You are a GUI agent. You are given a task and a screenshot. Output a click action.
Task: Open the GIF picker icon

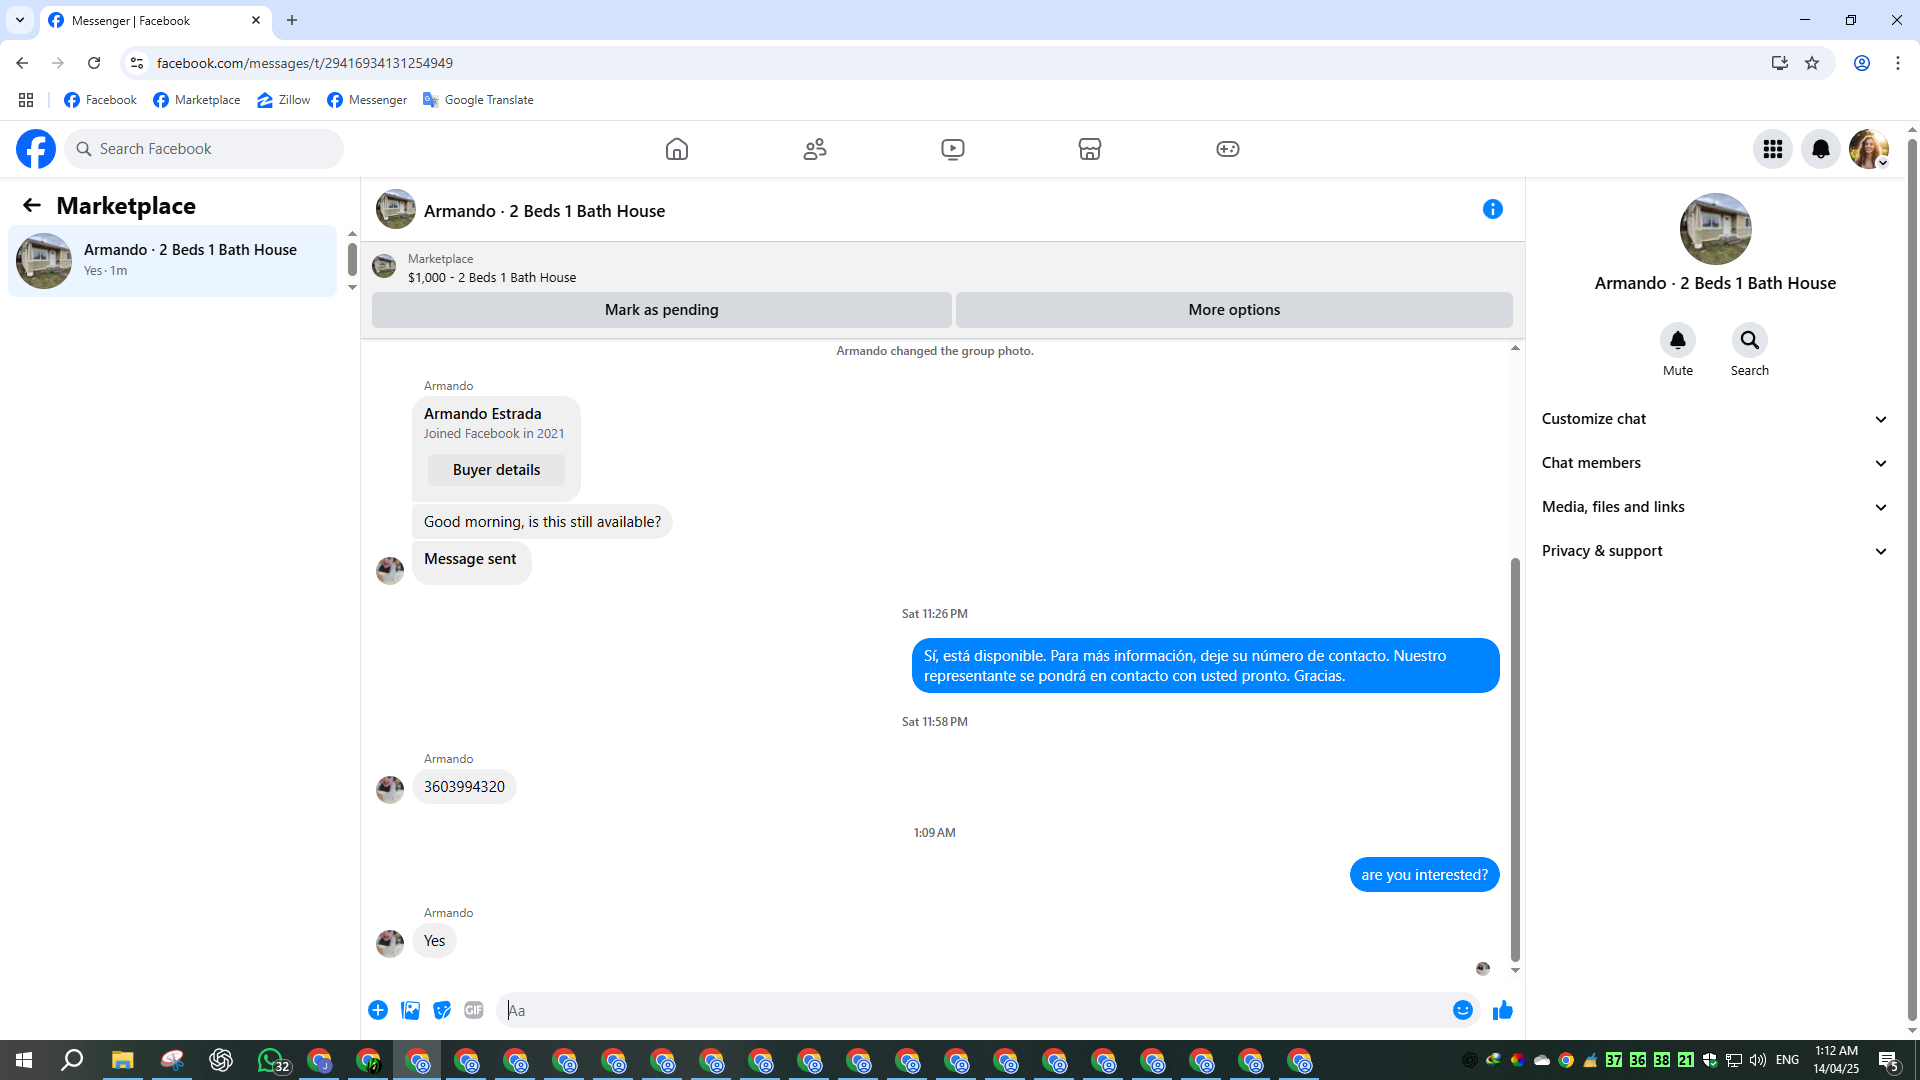point(474,1010)
